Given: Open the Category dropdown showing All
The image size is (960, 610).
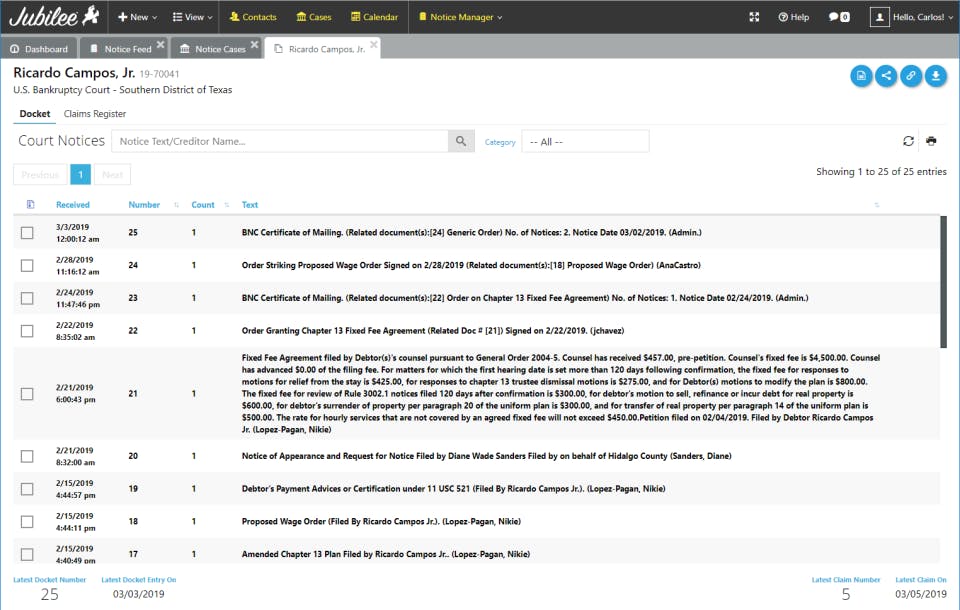Looking at the screenshot, I should [x=585, y=141].
